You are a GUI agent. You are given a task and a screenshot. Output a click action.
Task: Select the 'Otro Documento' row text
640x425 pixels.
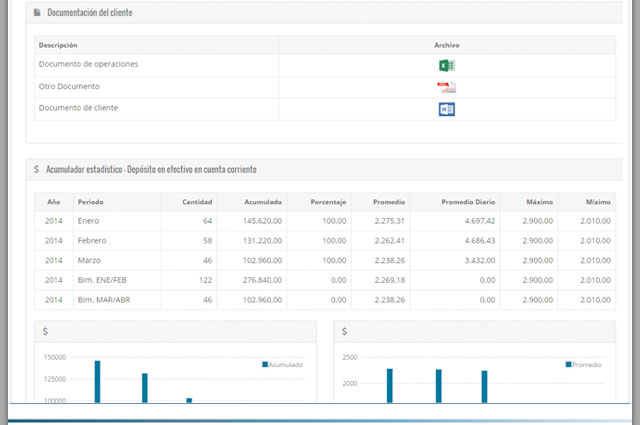click(x=69, y=87)
